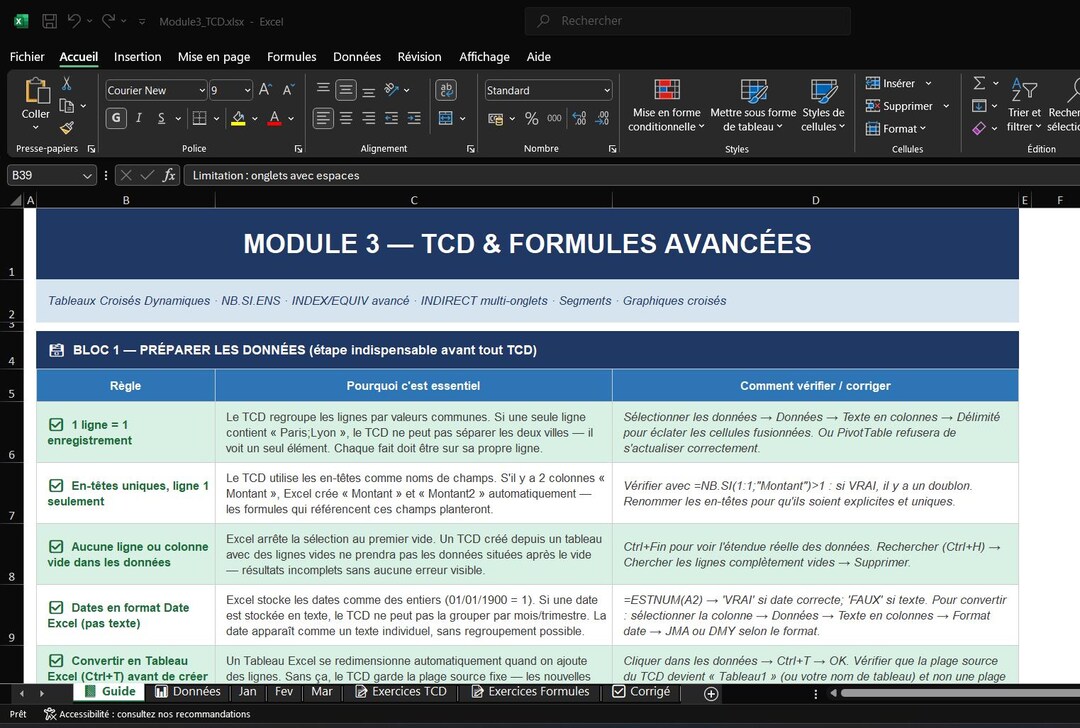Expand the Name Box B39 dropdown
Image resolution: width=1080 pixels, height=728 pixels.
pos(87,176)
